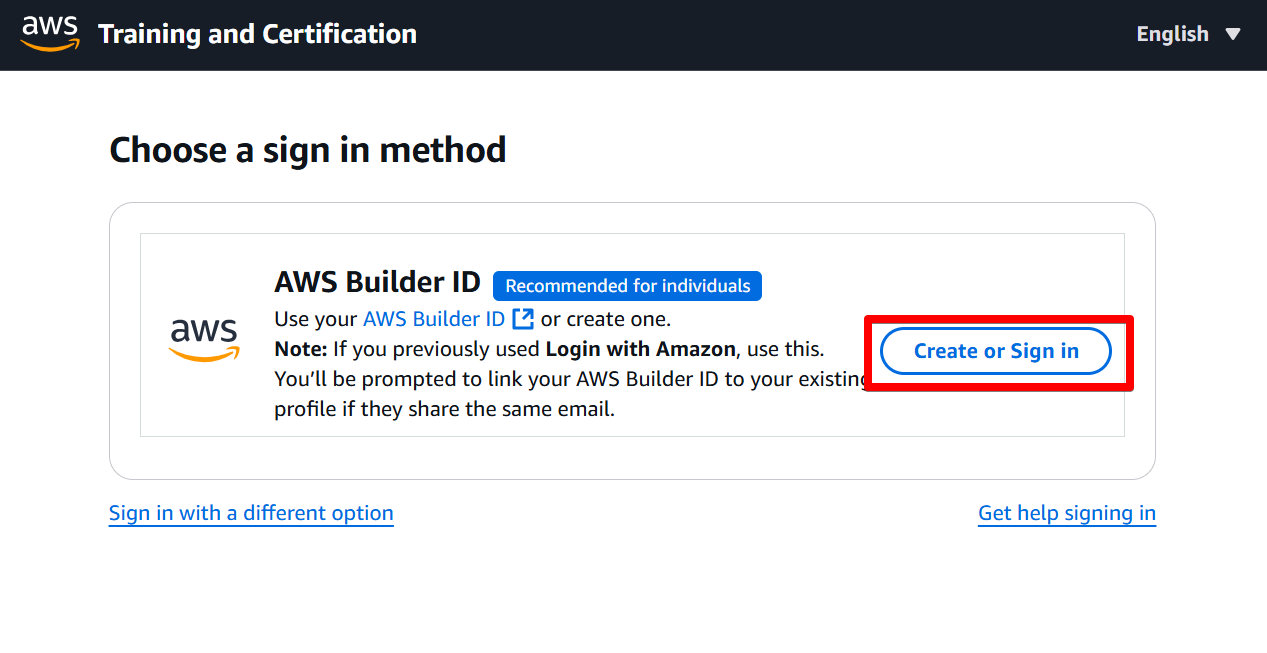Click the AWS logo in the header

point(49,33)
